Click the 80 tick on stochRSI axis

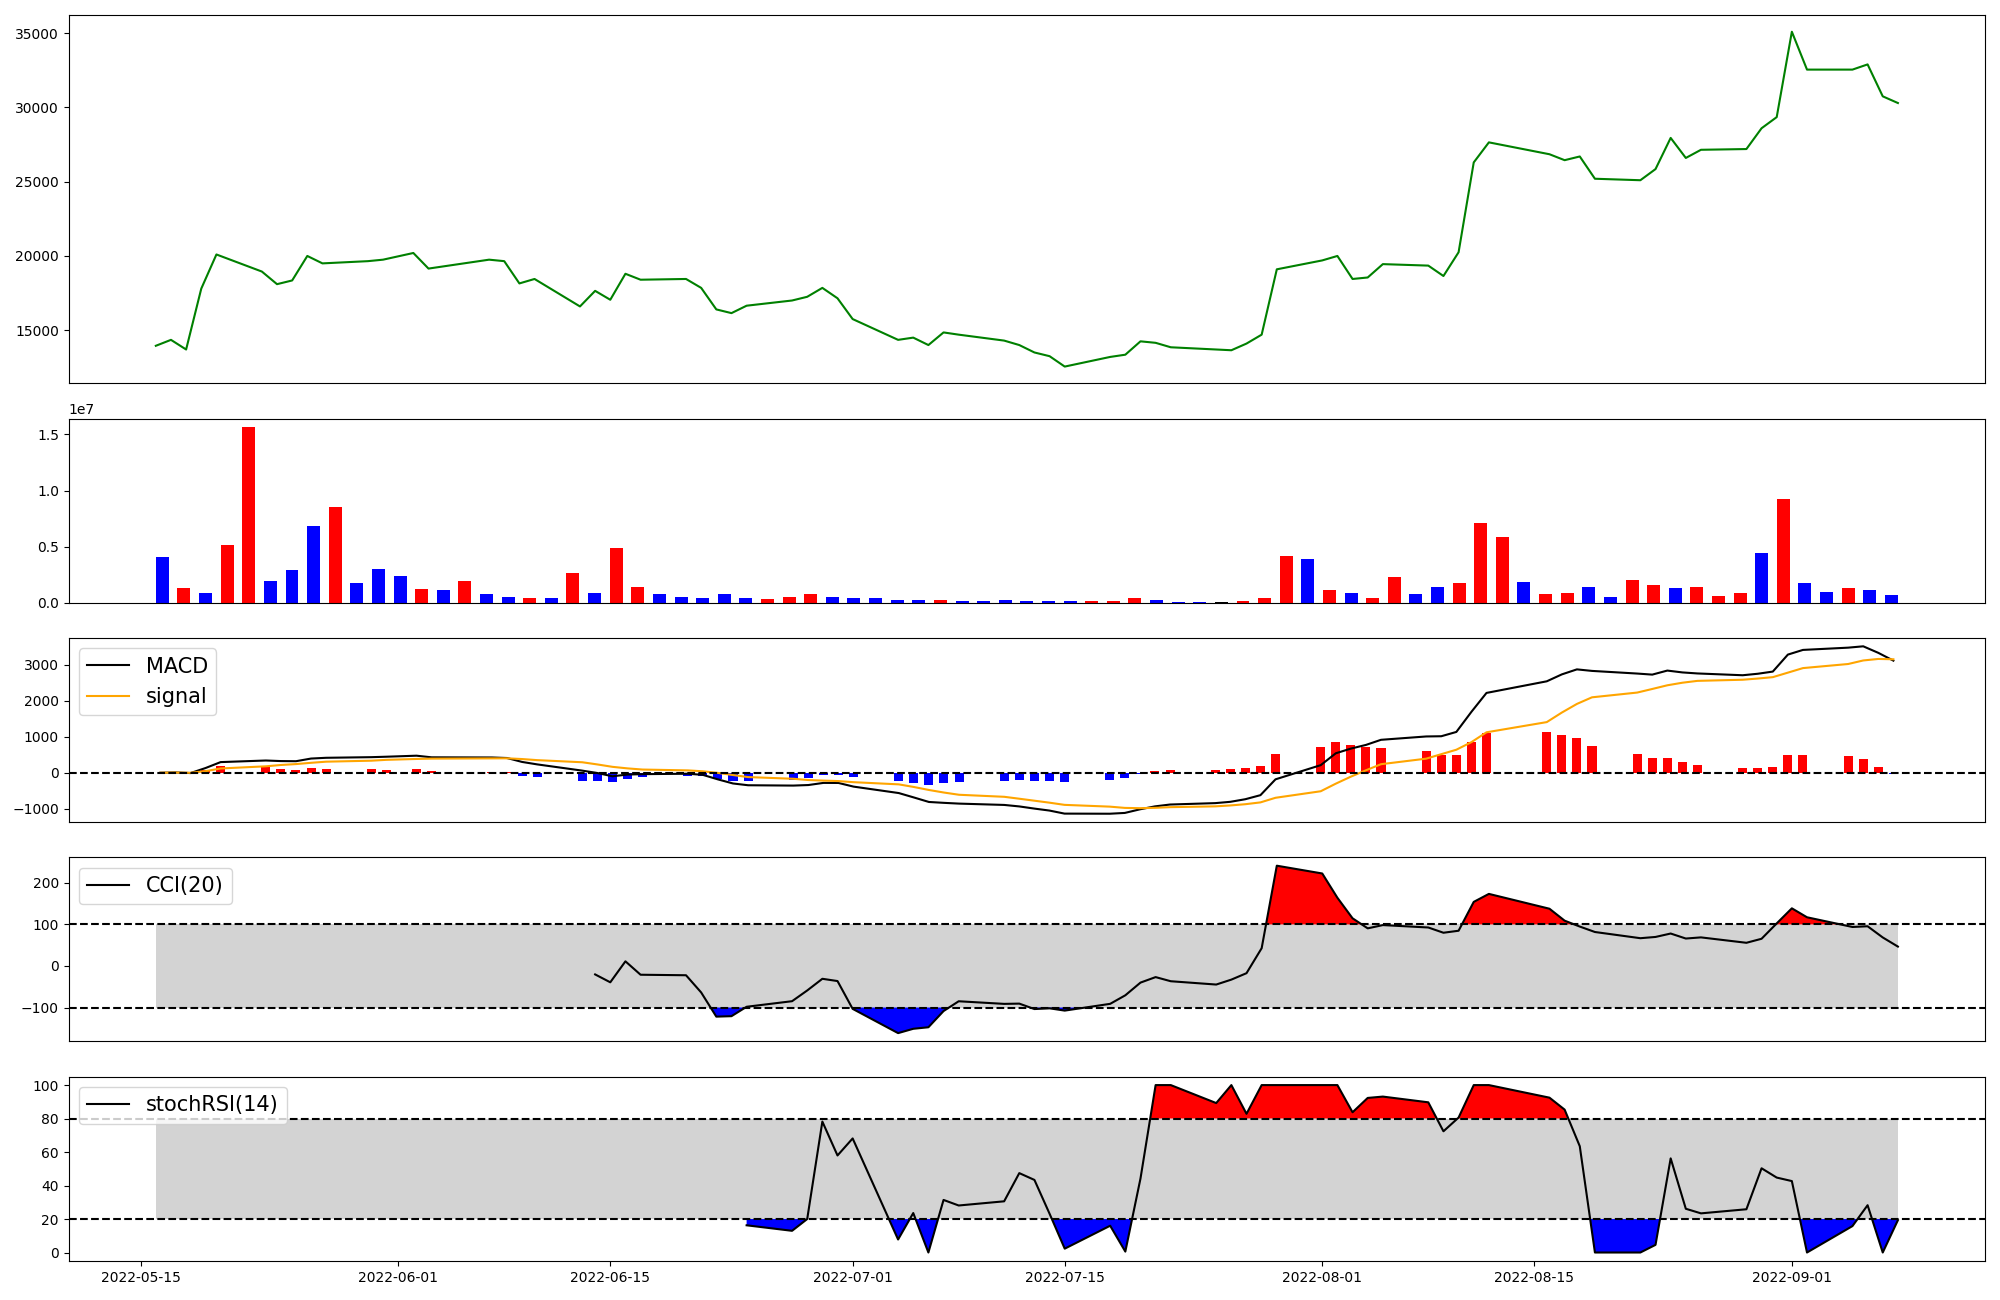tap(50, 1119)
